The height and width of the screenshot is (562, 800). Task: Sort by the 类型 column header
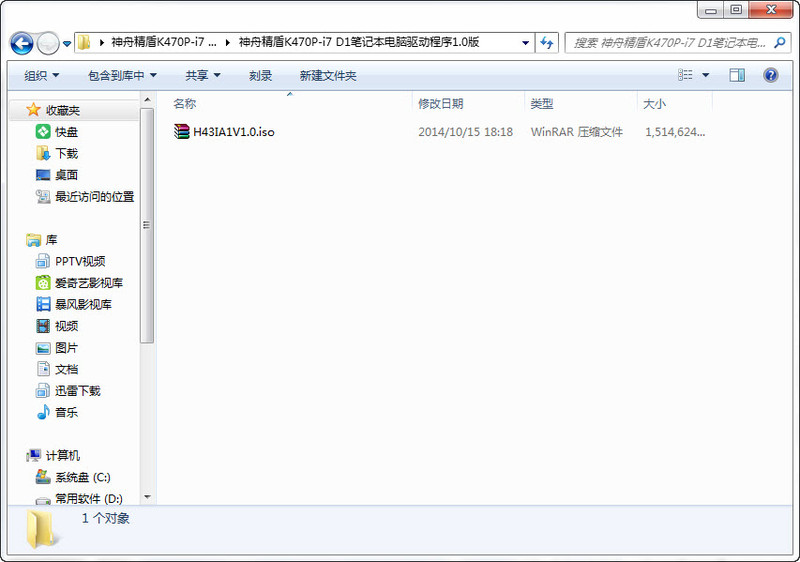click(542, 104)
